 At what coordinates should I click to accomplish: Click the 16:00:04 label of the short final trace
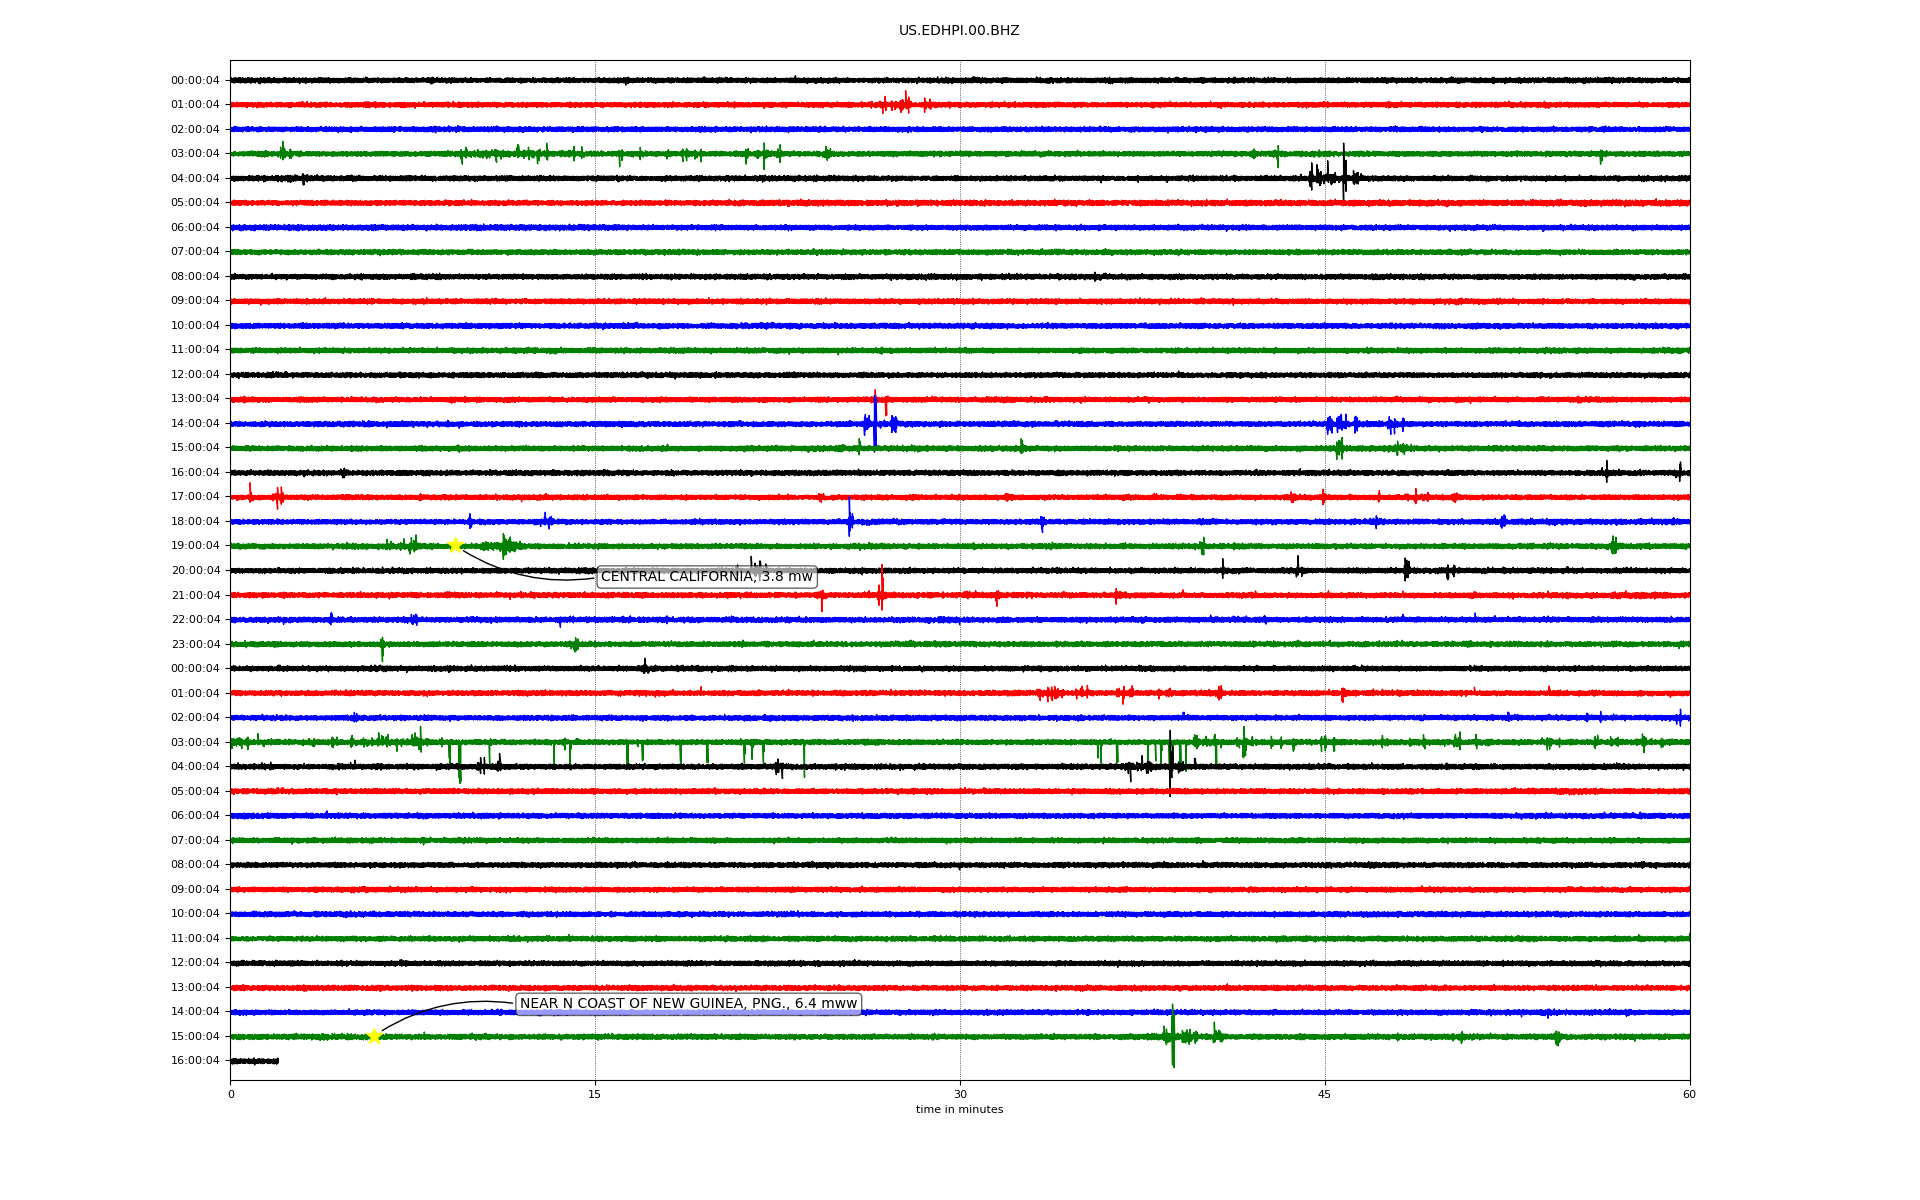195,1061
